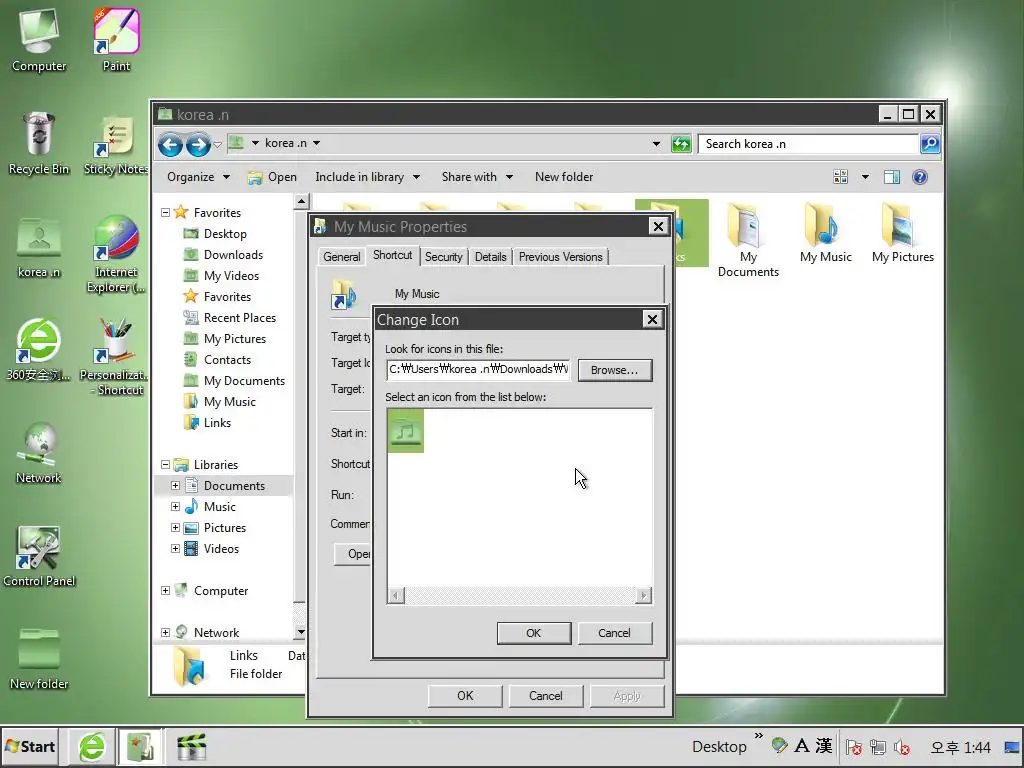Click the search magnifier button
The image size is (1024, 768).
tap(930, 144)
